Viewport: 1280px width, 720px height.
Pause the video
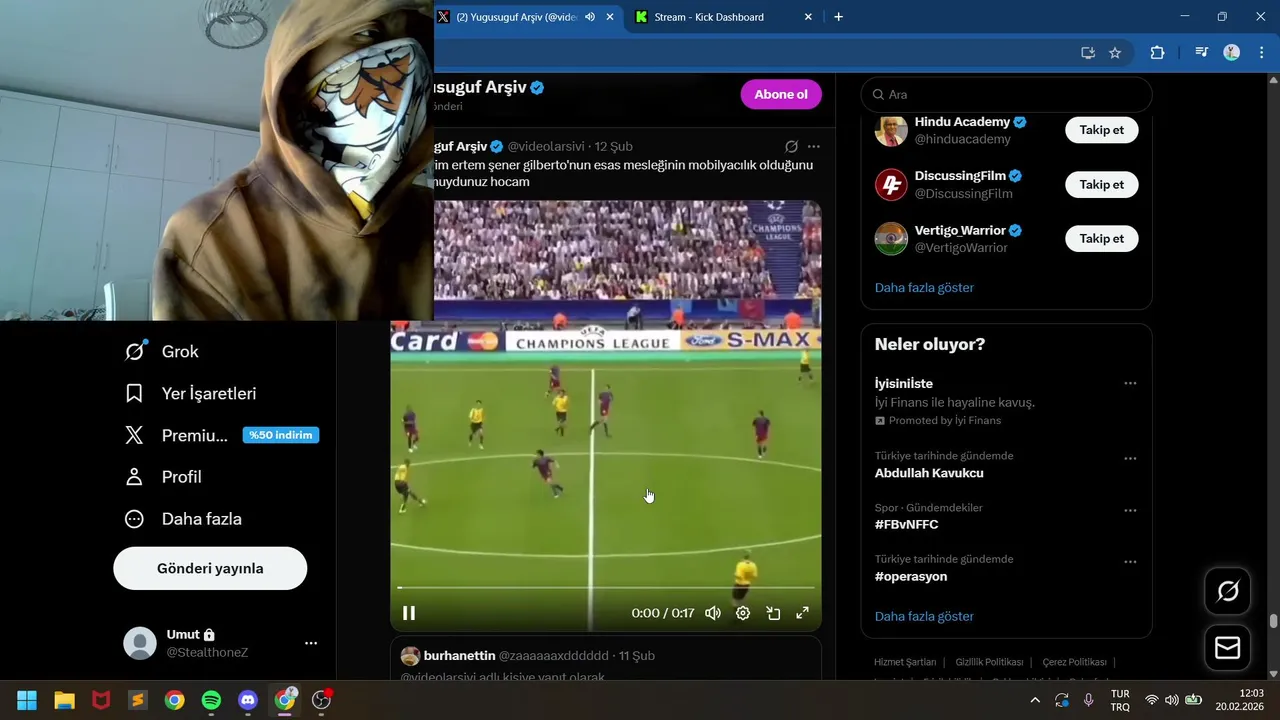click(x=409, y=613)
